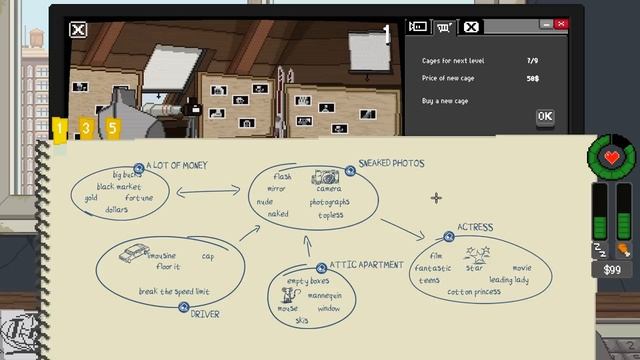640x360 pixels.
Task: Click the word 'nude'
Action: point(264,202)
